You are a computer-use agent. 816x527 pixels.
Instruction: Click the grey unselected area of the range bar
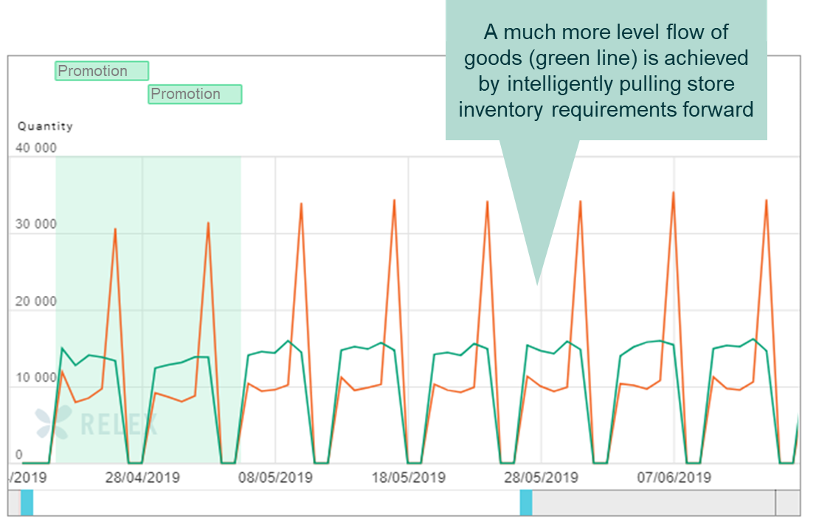click(x=650, y=503)
